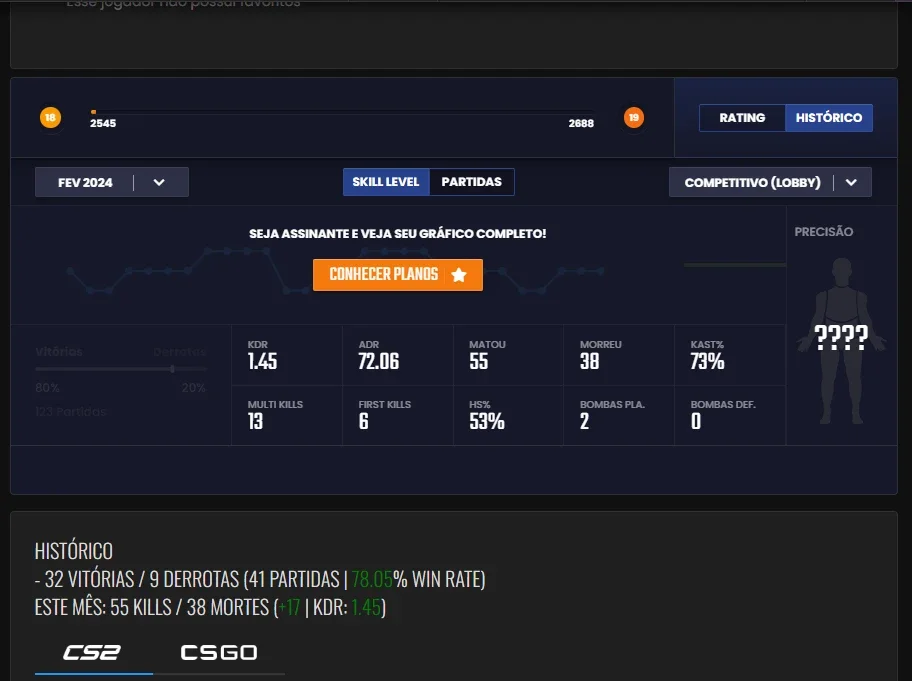
Task: Click the Conhecer Planos button
Action: tap(398, 274)
